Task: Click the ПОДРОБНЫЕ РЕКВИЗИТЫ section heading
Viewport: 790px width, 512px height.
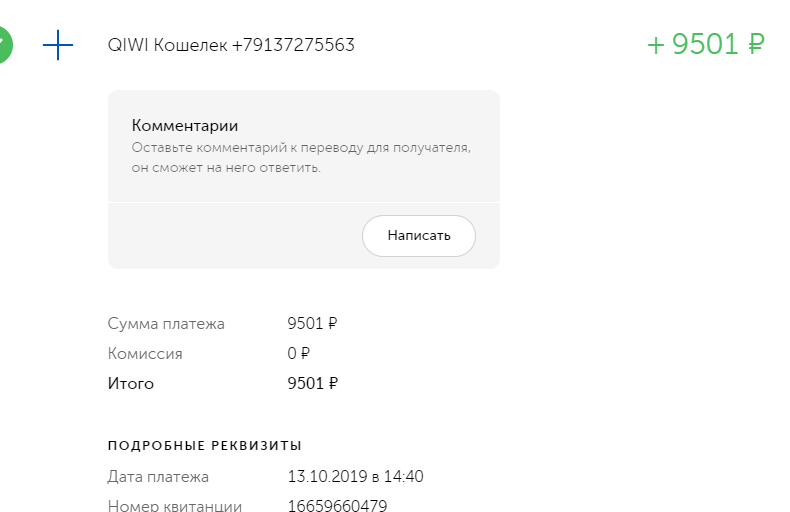Action: coord(205,446)
